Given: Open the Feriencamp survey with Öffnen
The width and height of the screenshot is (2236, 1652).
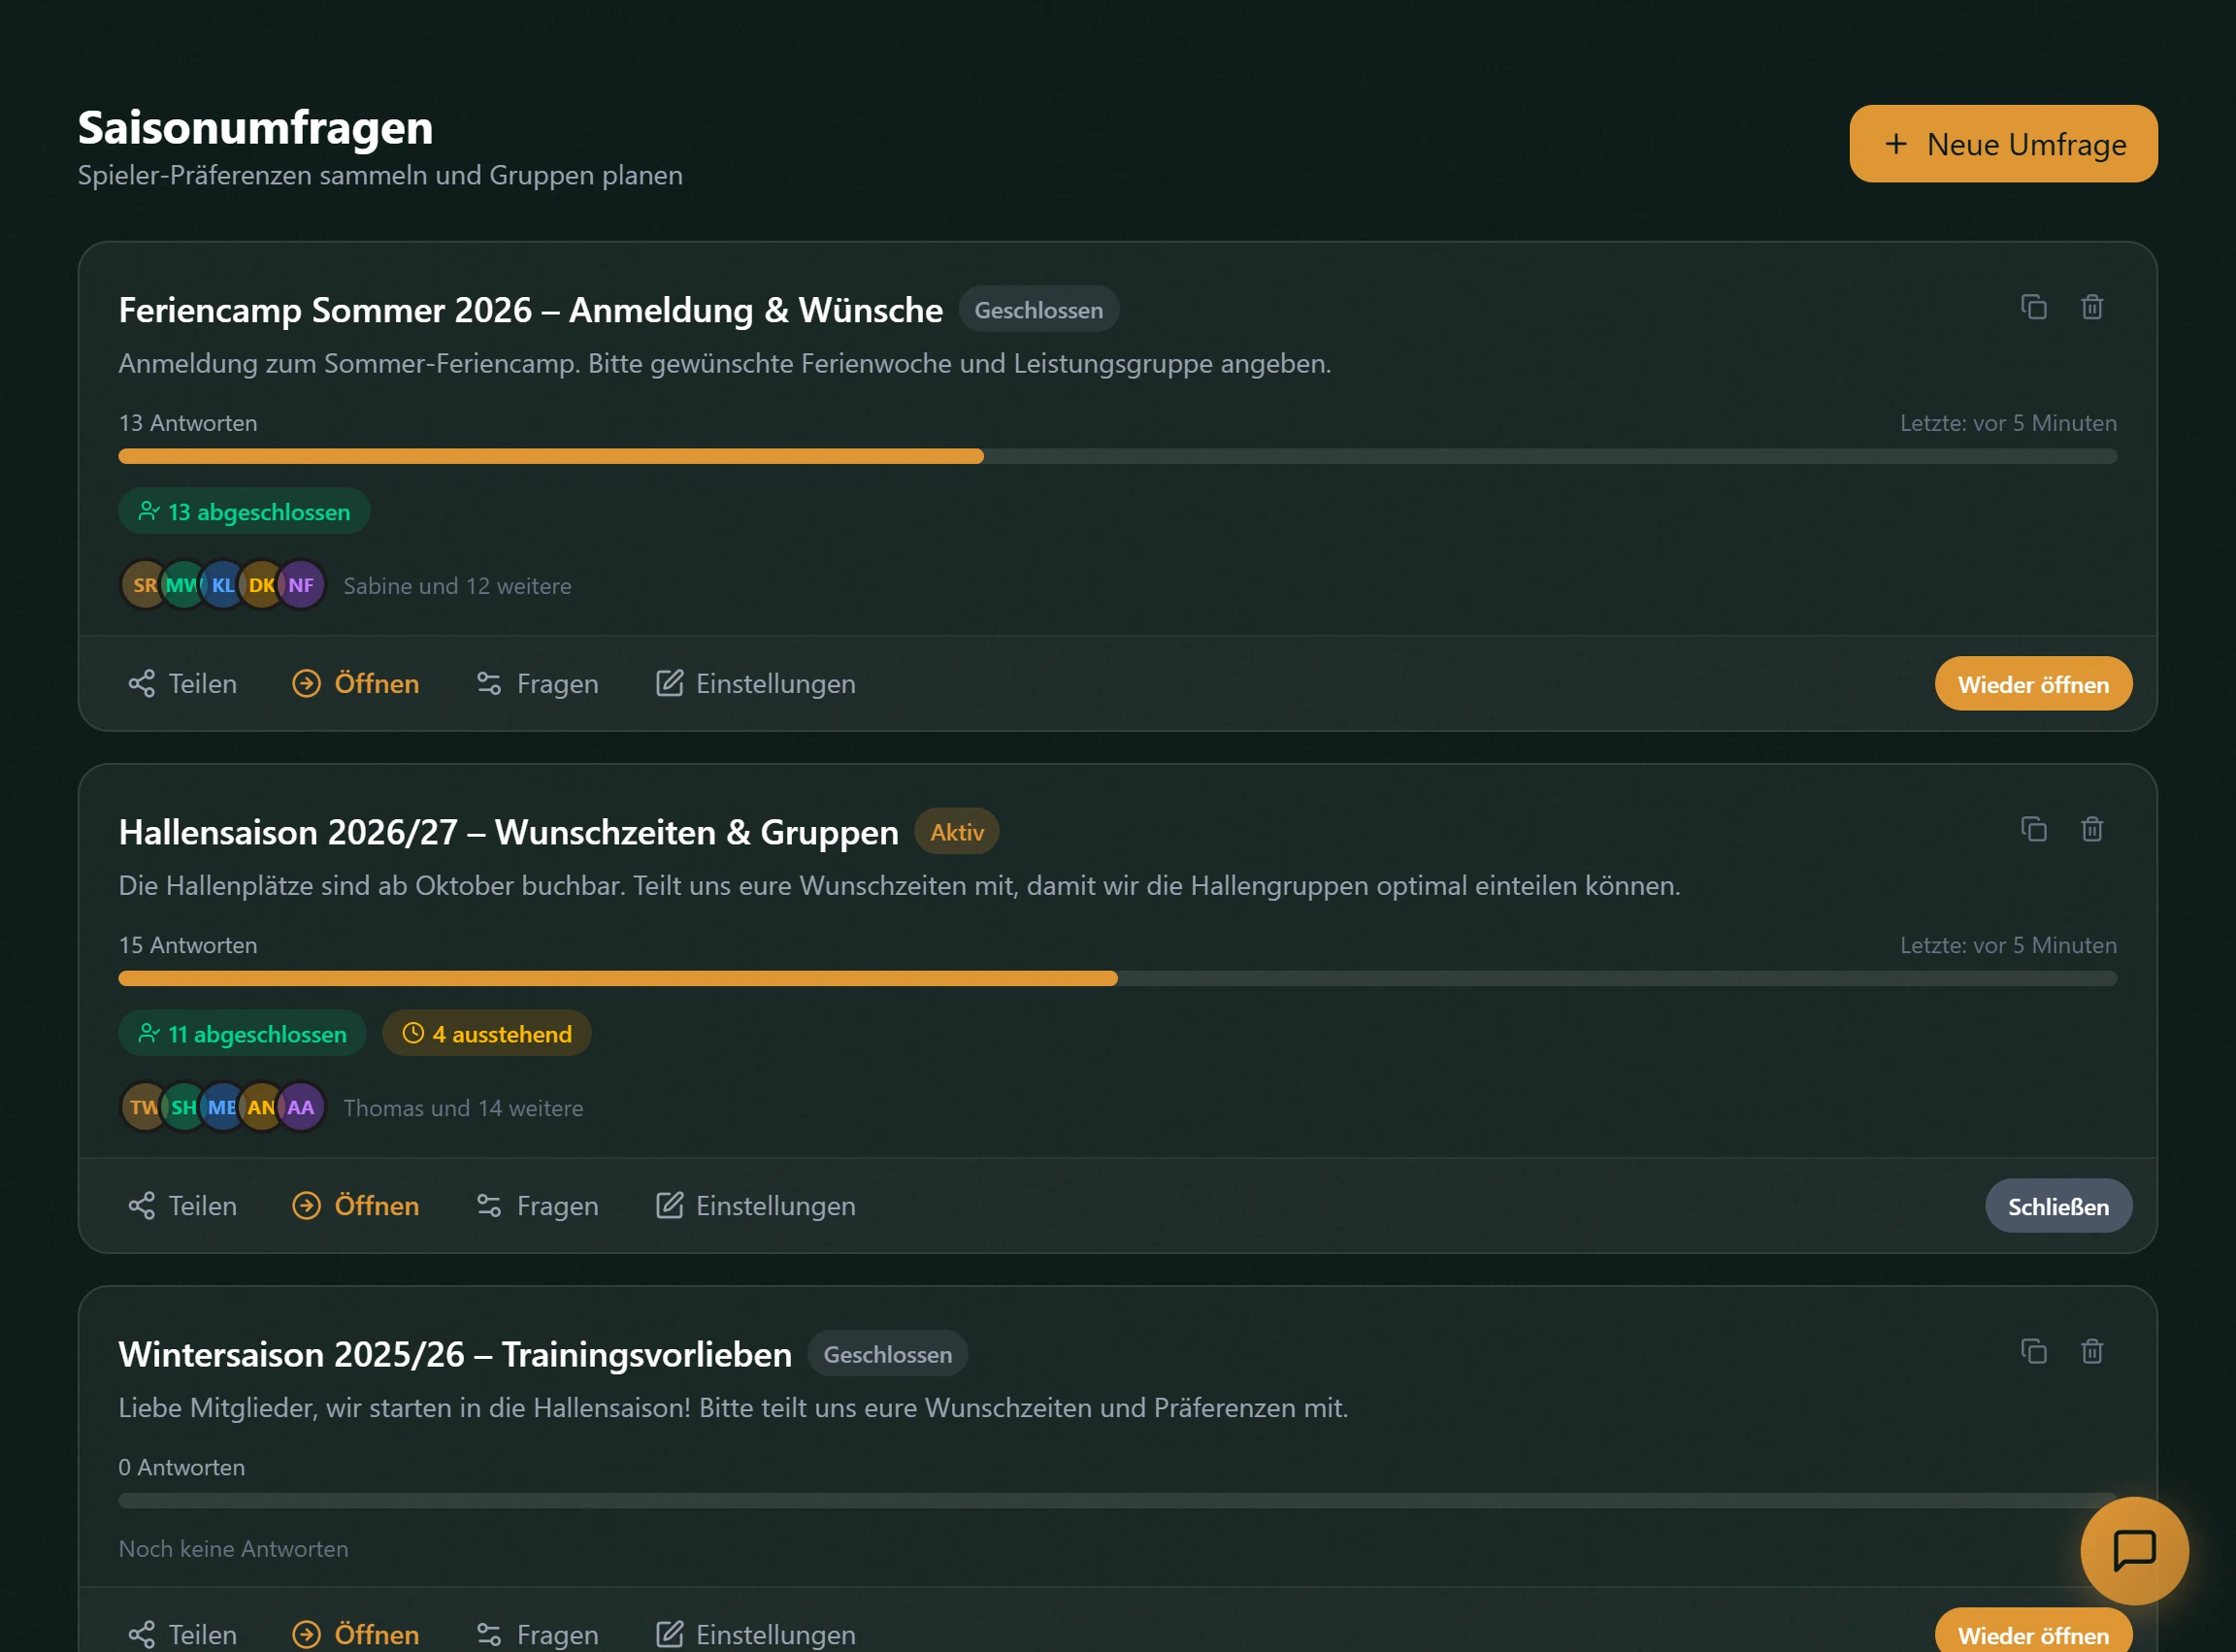Looking at the screenshot, I should click(356, 684).
